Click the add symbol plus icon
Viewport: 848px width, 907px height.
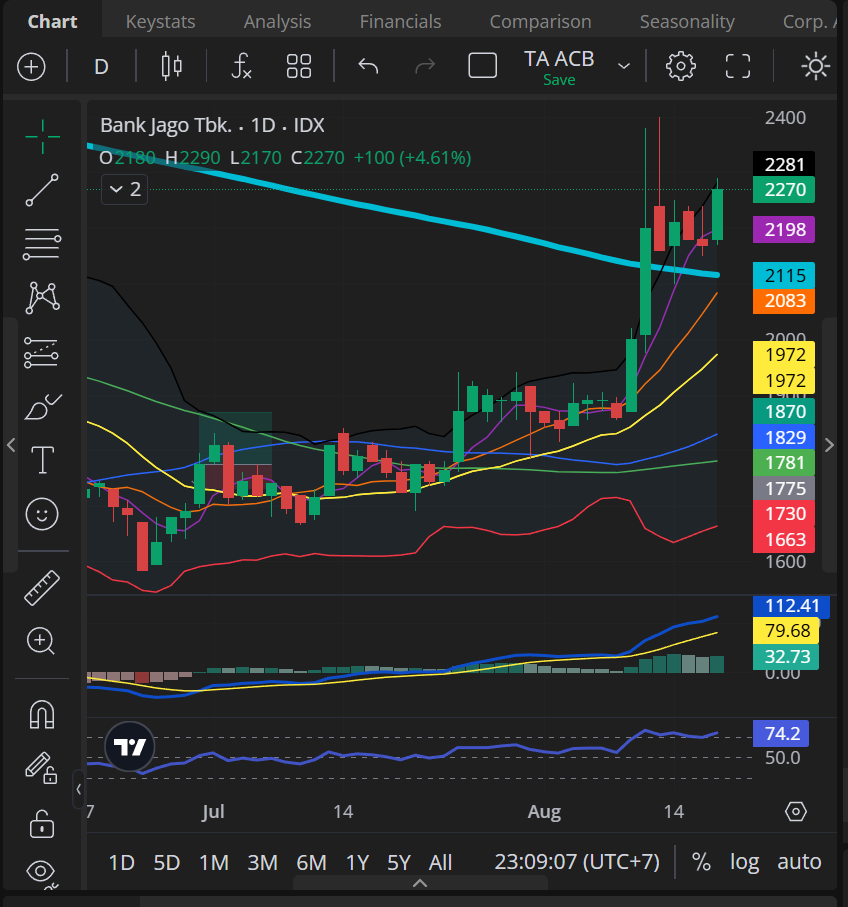[31, 67]
